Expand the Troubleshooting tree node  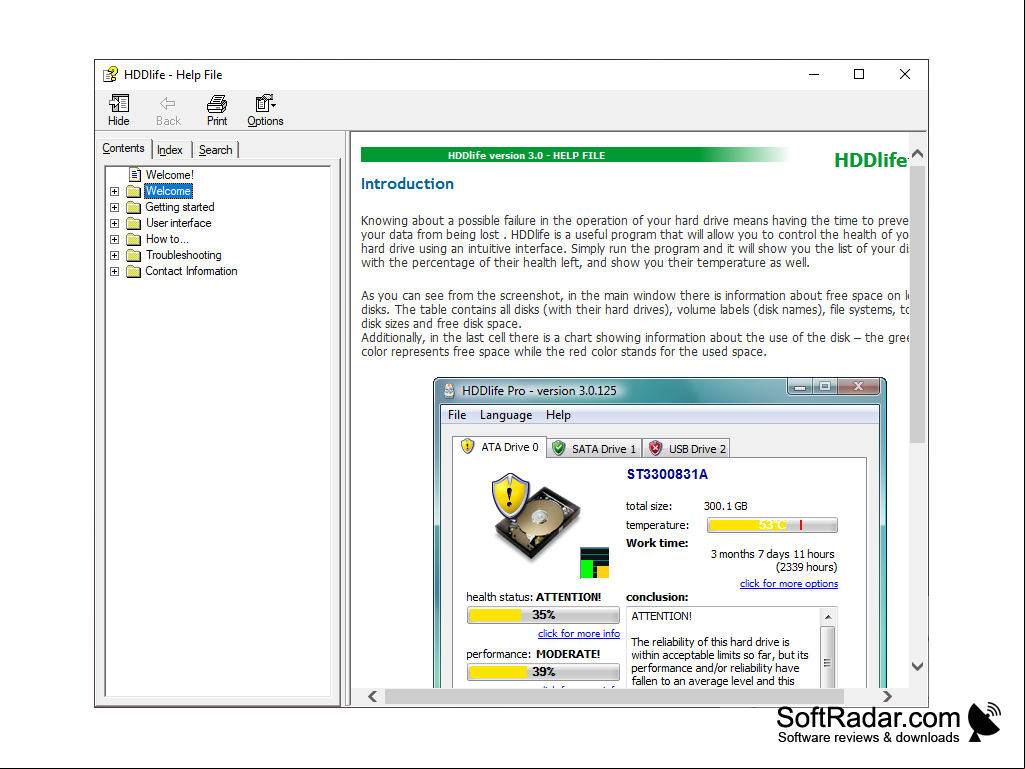pyautogui.click(x=114, y=256)
